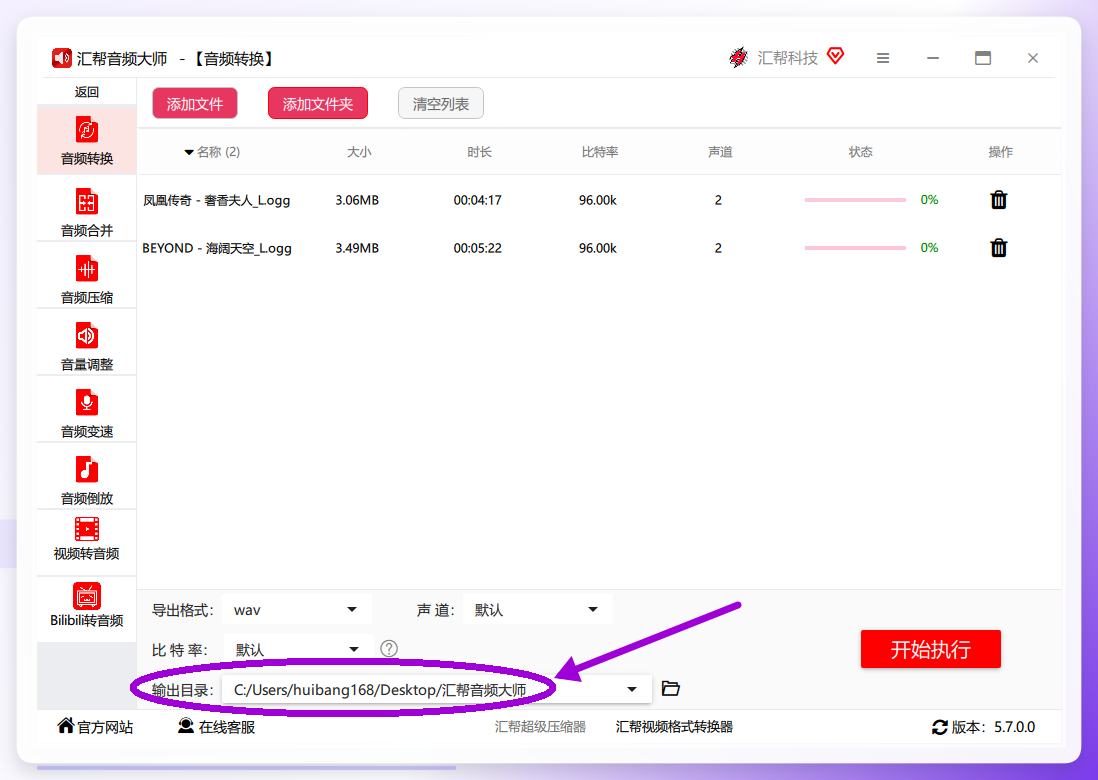Image resolution: width=1098 pixels, height=780 pixels.
Task: Open the 音频倒放 audio reverse tool
Action: point(87,481)
